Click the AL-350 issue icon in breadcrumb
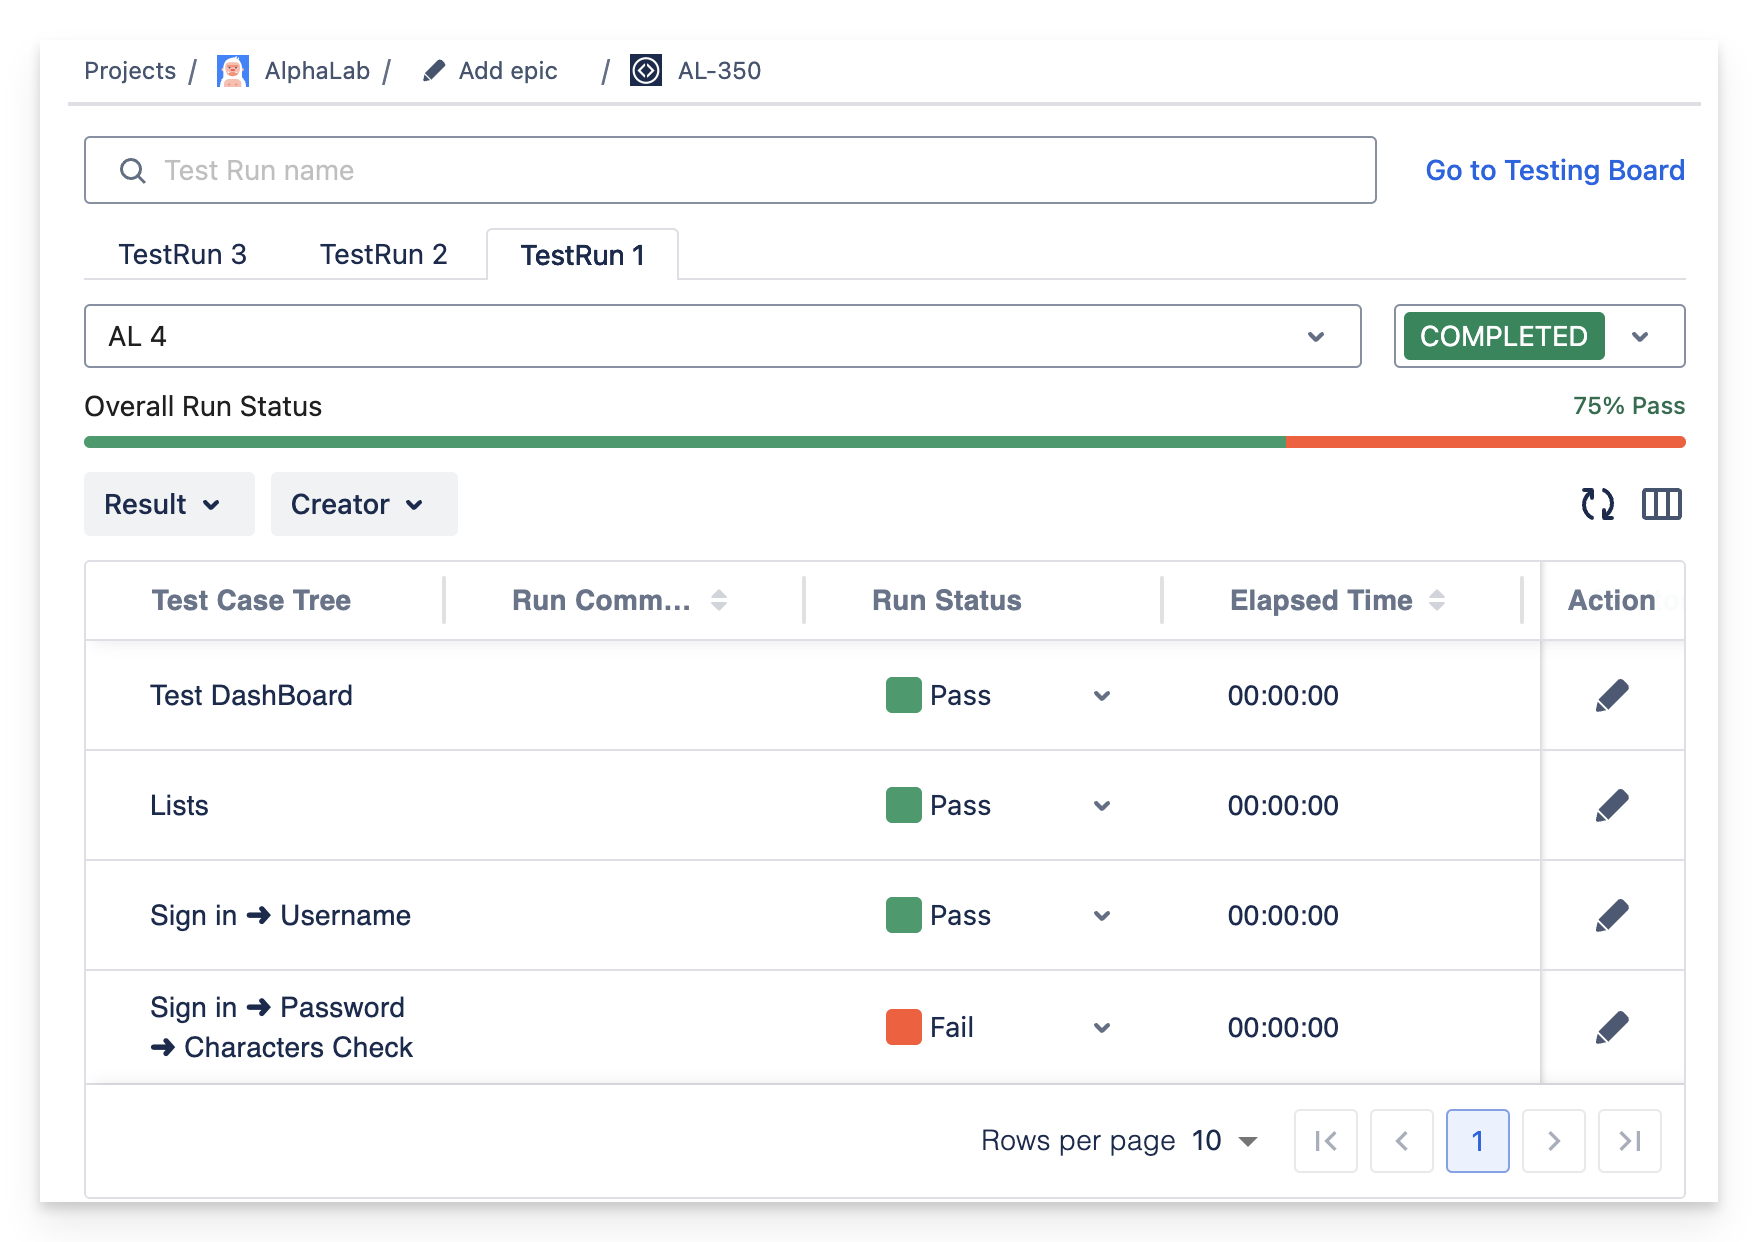The height and width of the screenshot is (1242, 1758). [x=646, y=71]
